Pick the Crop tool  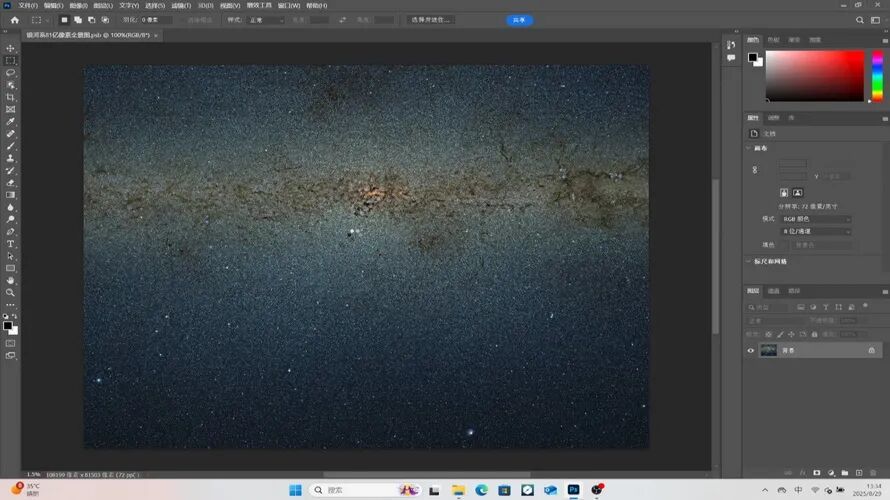11,97
